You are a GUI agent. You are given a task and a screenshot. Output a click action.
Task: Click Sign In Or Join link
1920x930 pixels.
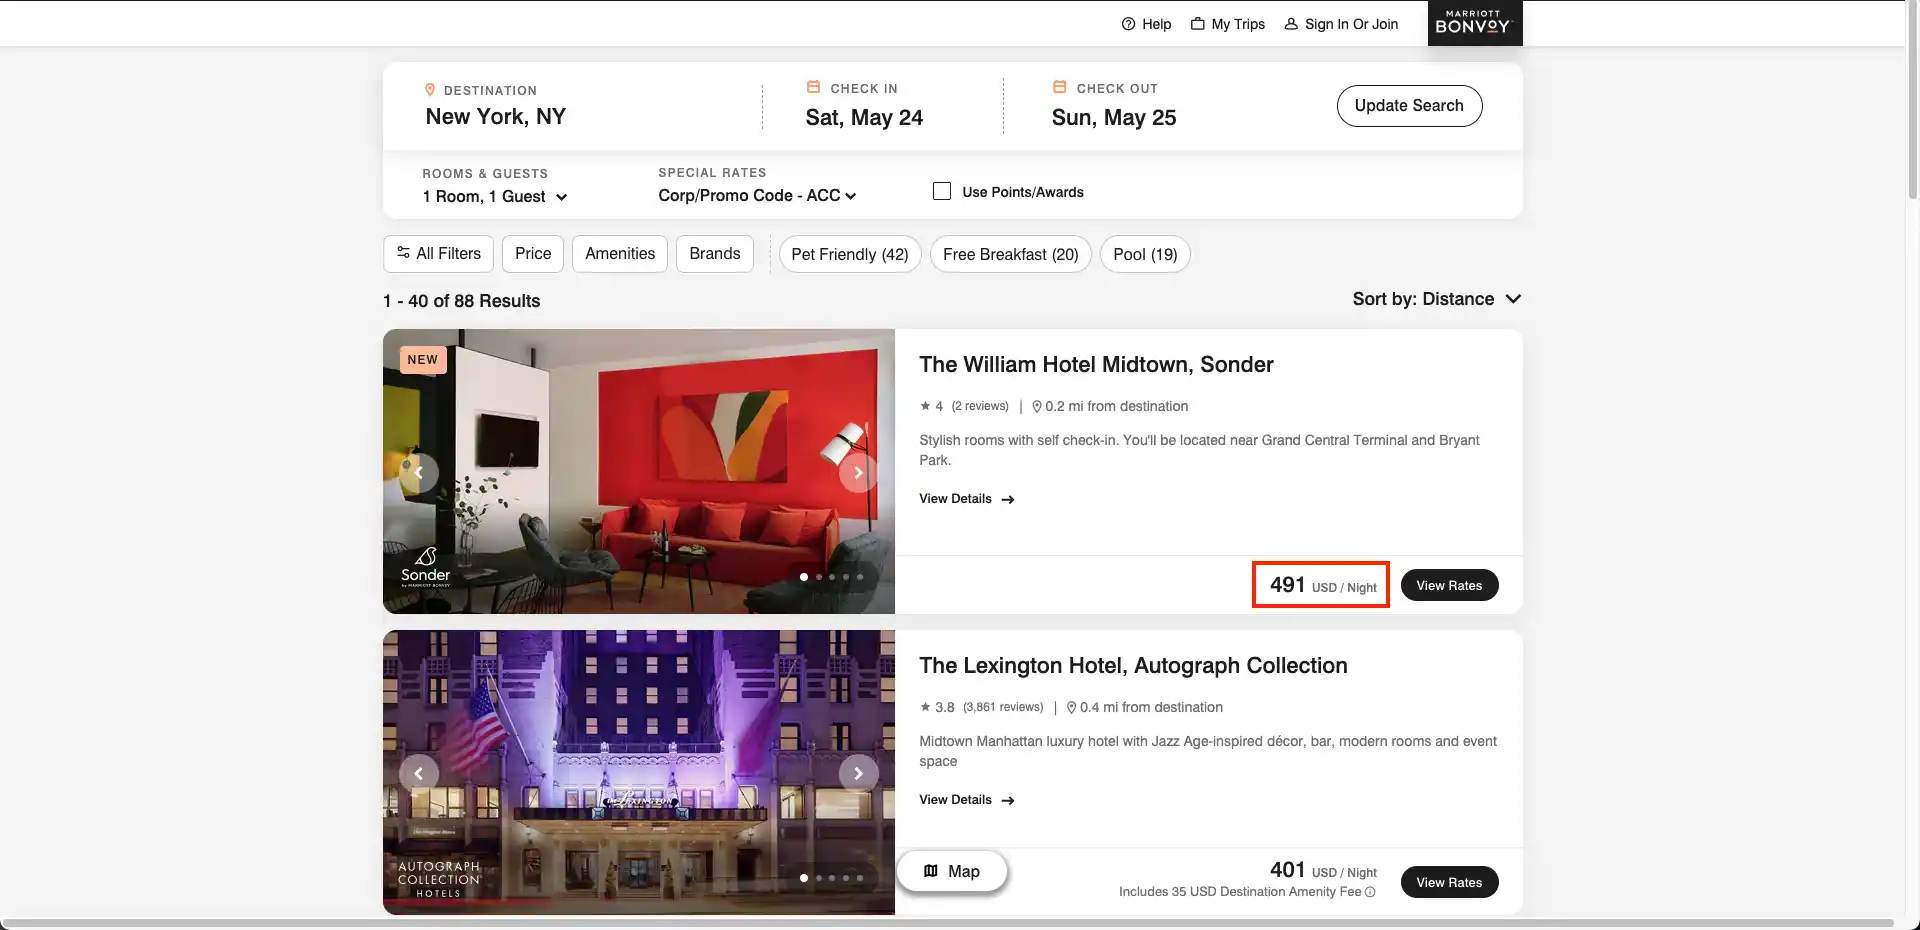1341,24
